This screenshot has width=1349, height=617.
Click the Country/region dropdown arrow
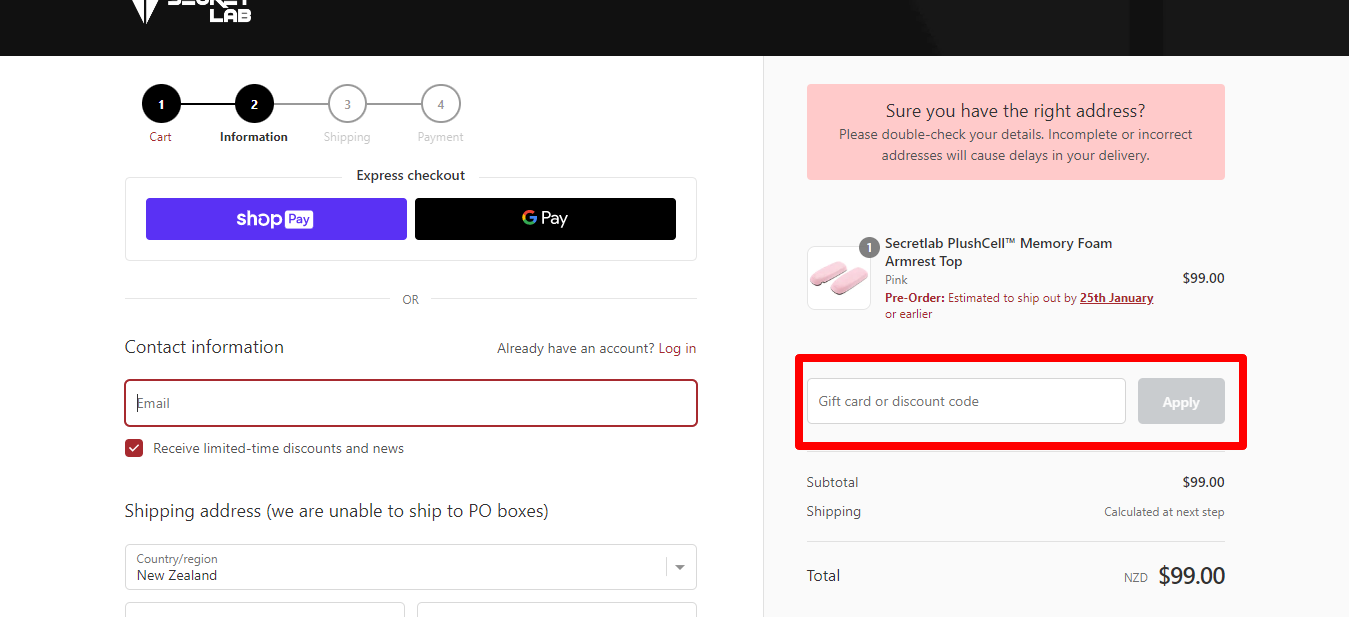click(680, 567)
